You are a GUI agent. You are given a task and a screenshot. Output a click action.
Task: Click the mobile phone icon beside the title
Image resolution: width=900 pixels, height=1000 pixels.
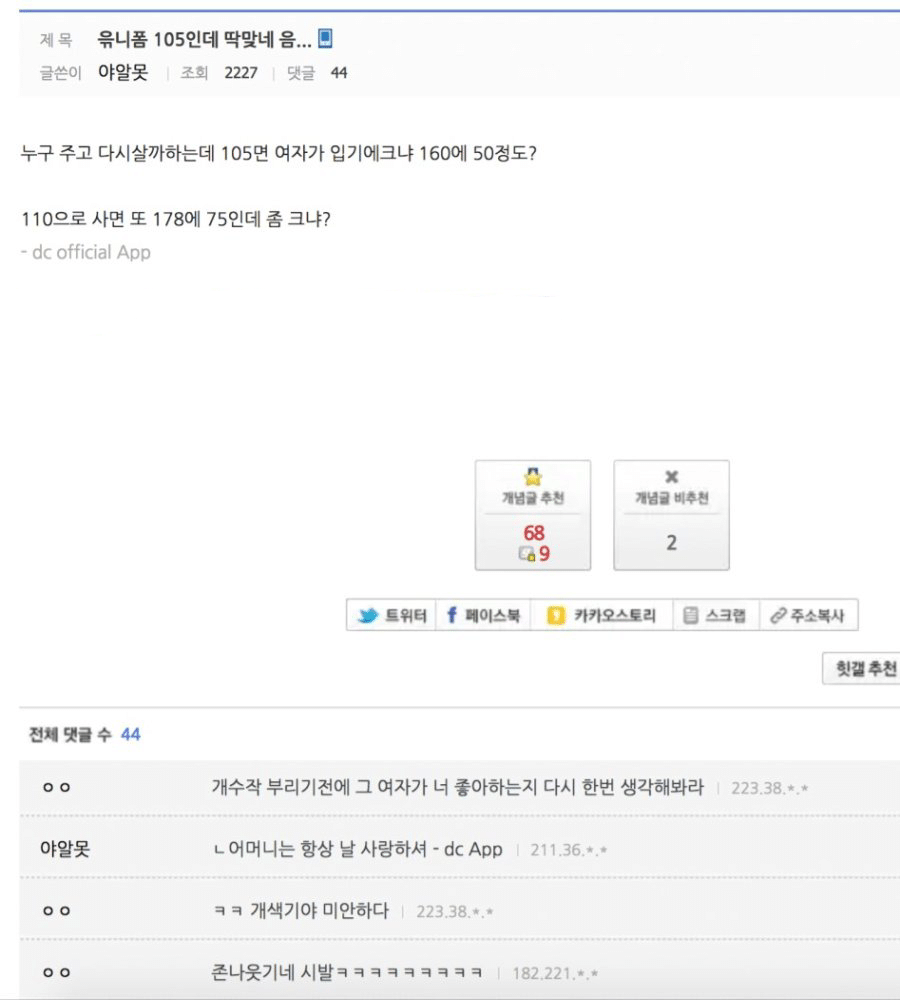tap(325, 38)
